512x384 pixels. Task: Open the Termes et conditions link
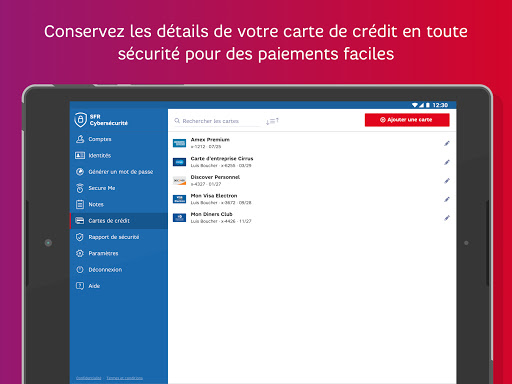coord(125,378)
